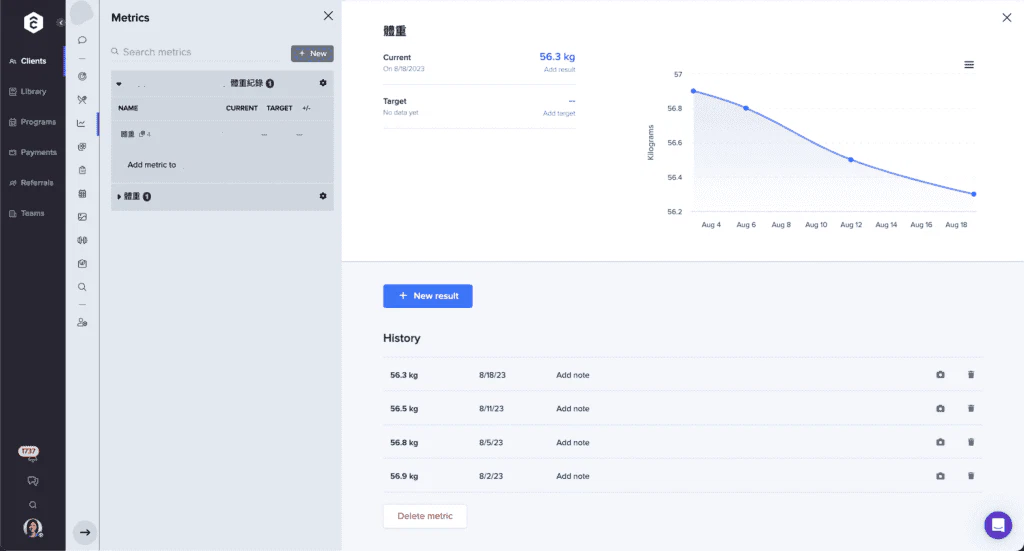Click camera icon for 56.3 kg entry
This screenshot has width=1024, height=551.
coord(940,375)
